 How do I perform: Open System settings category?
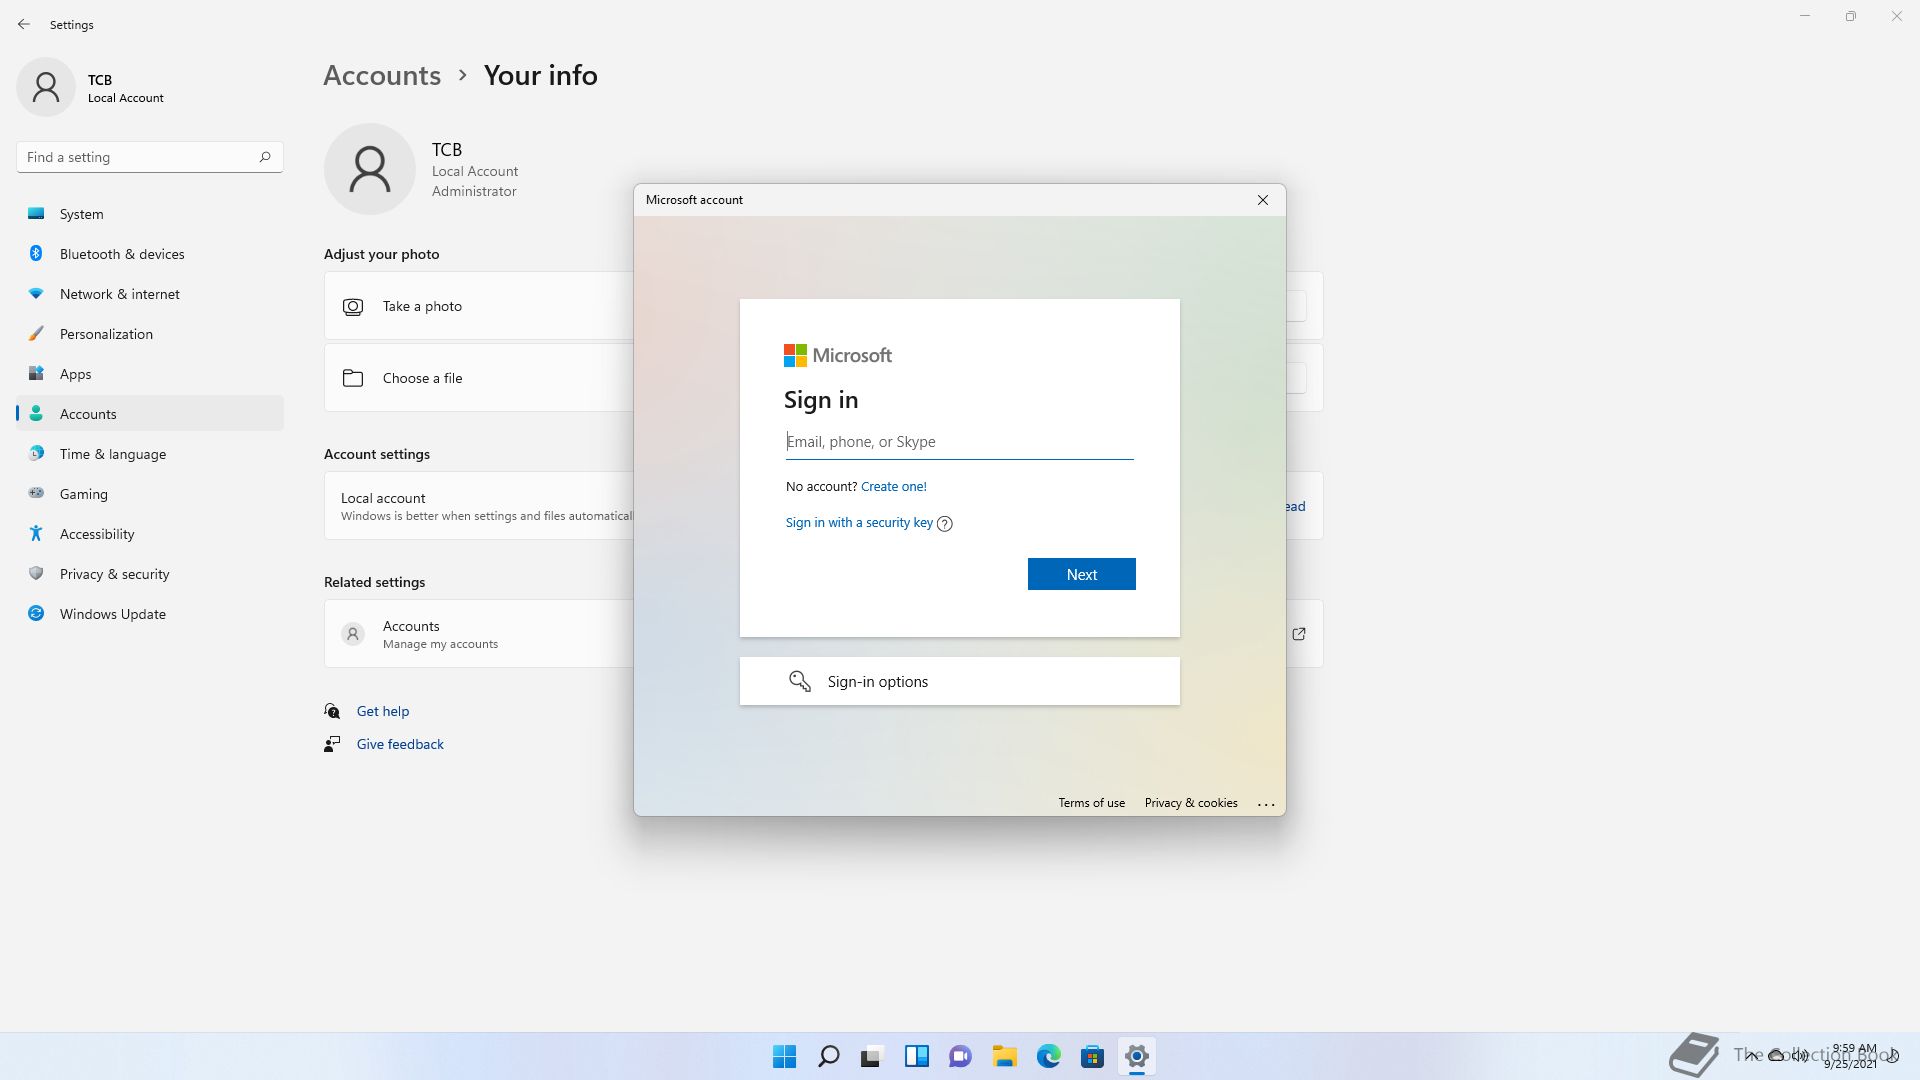tap(150, 214)
